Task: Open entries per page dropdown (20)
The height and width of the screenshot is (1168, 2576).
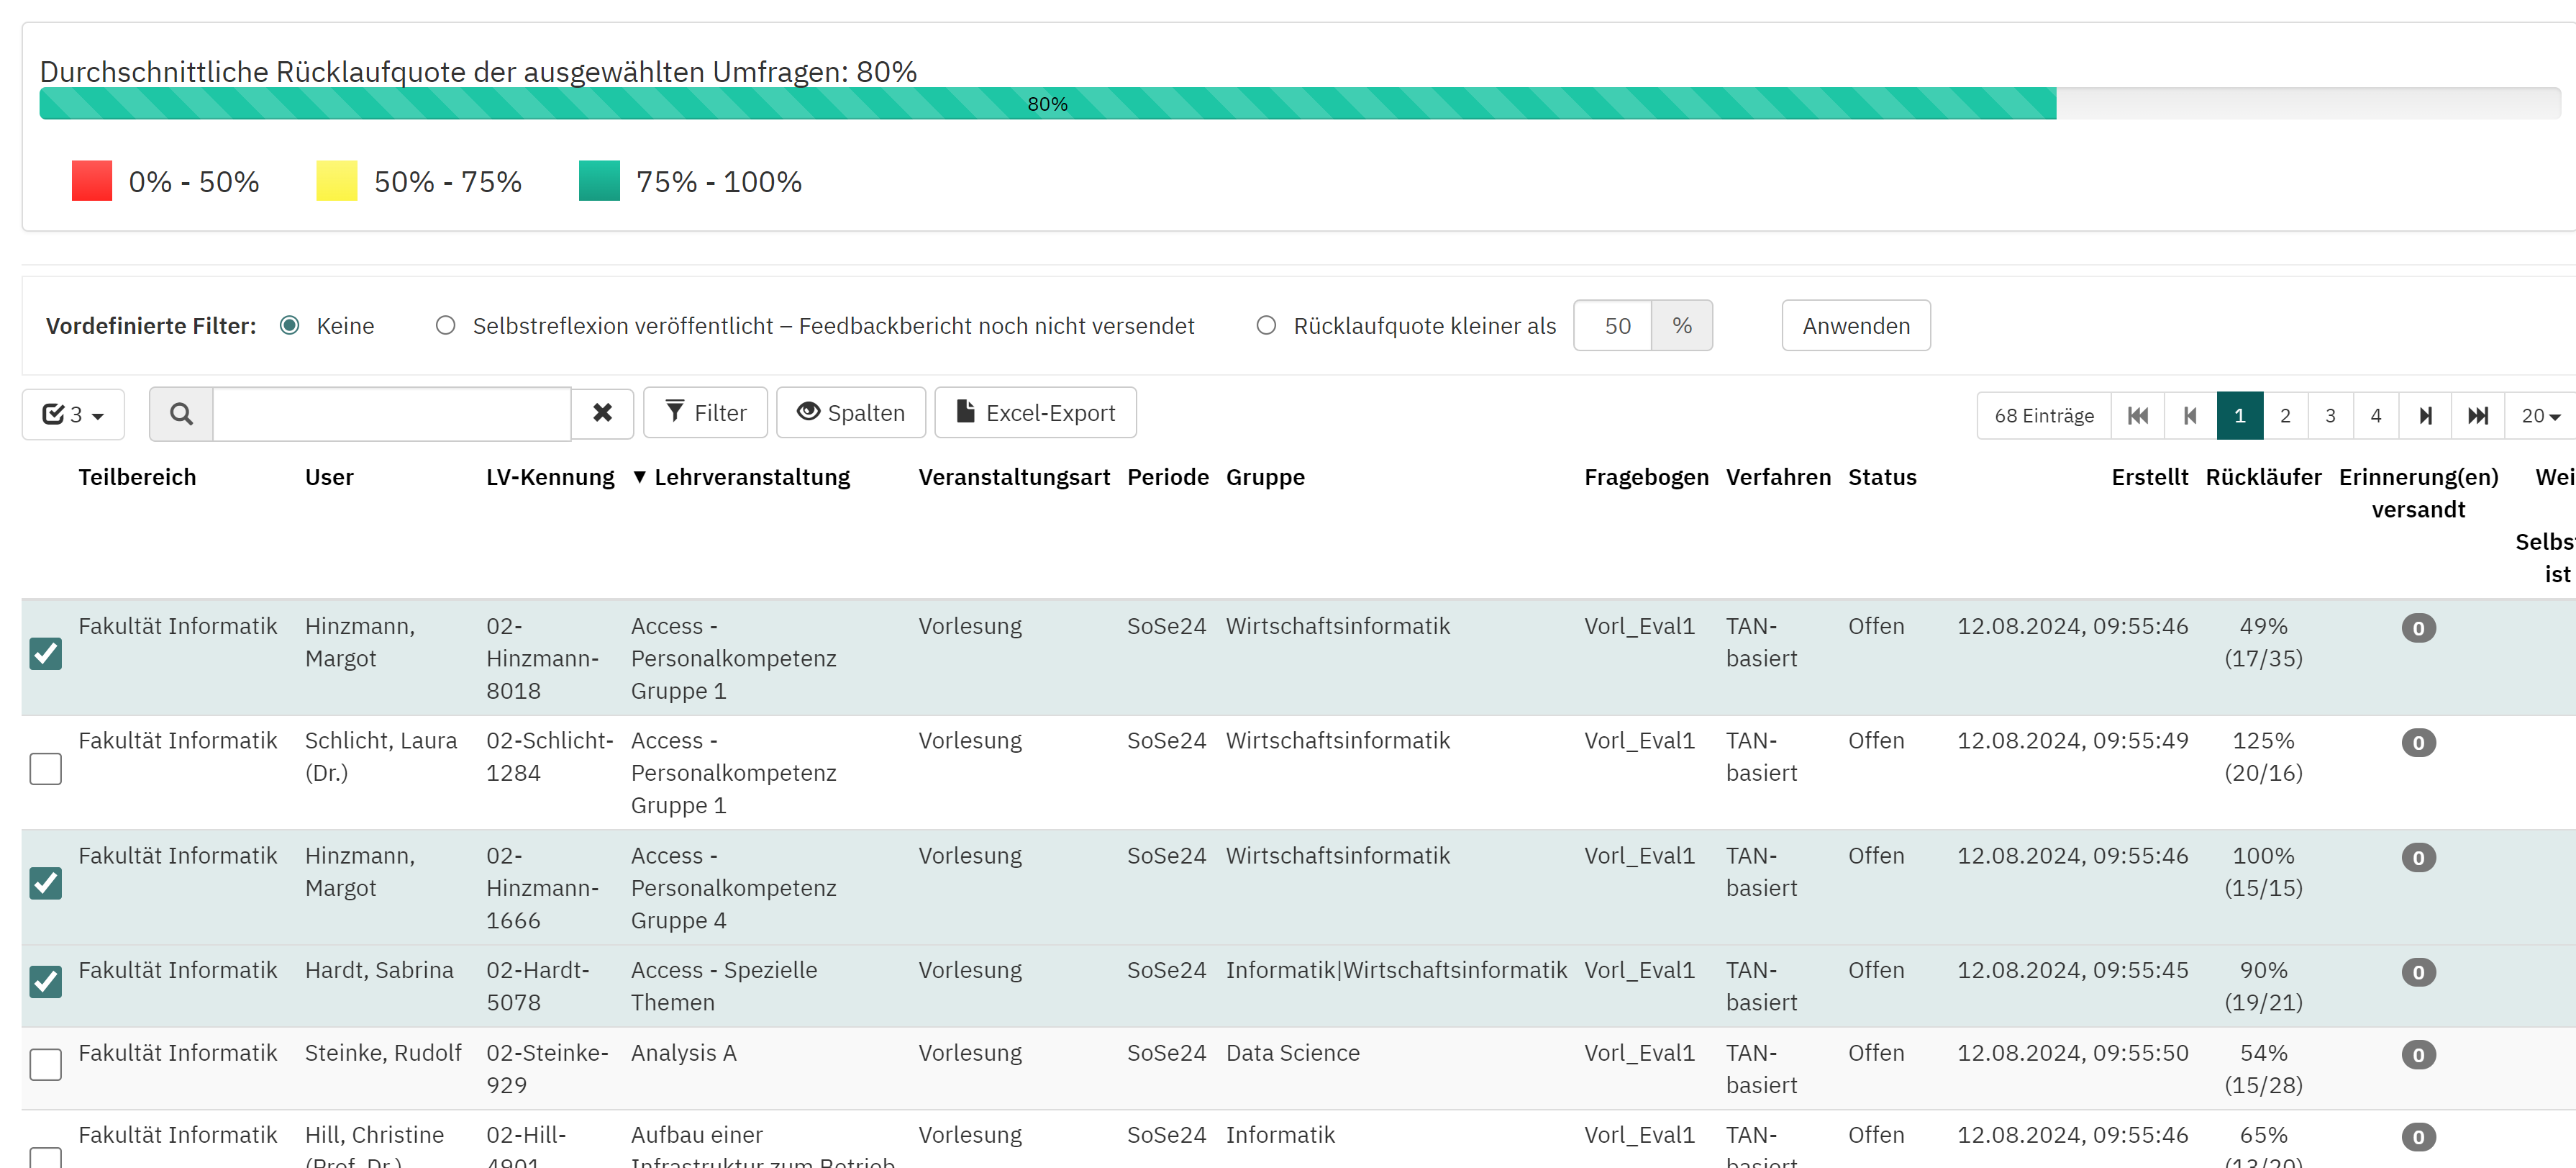Action: coord(2539,416)
